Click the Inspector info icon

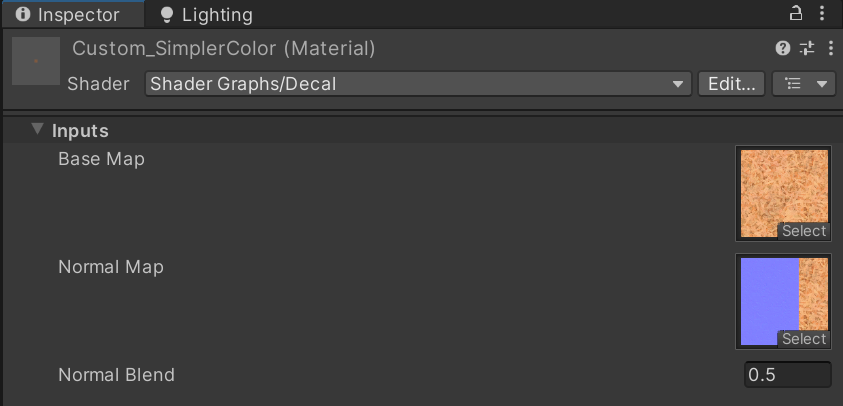tap(23, 15)
